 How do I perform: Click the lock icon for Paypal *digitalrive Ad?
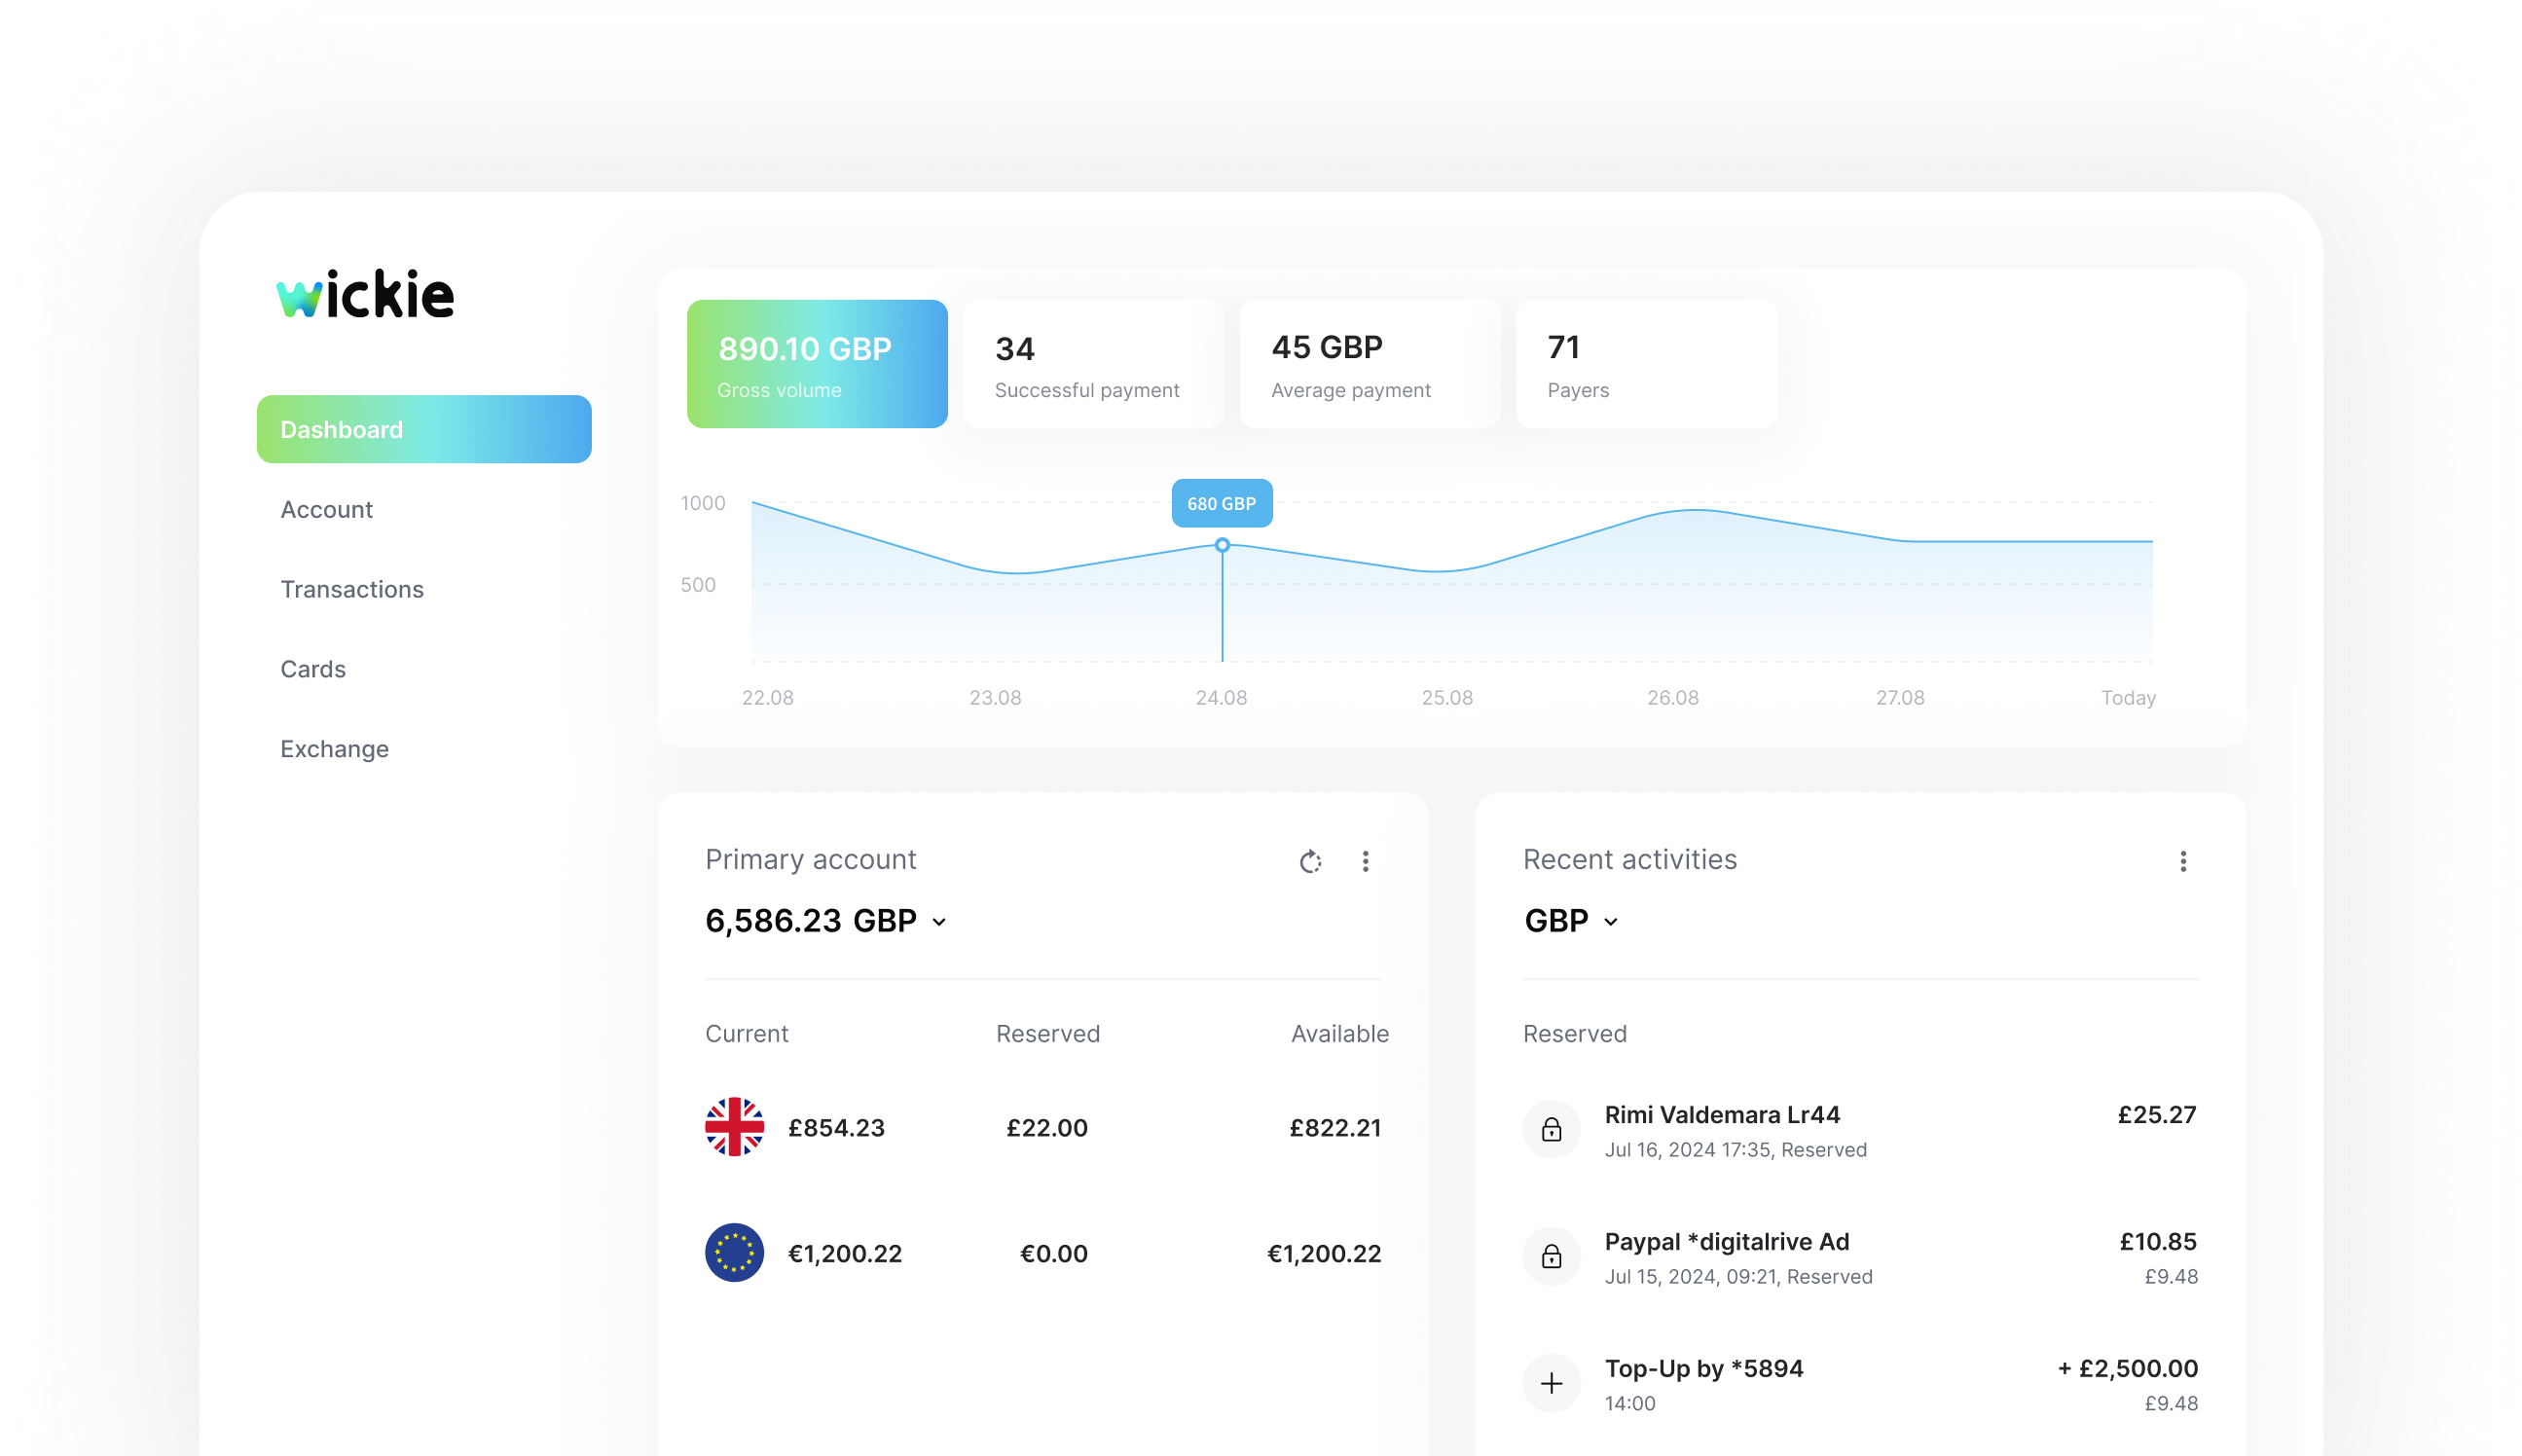pos(1551,1256)
